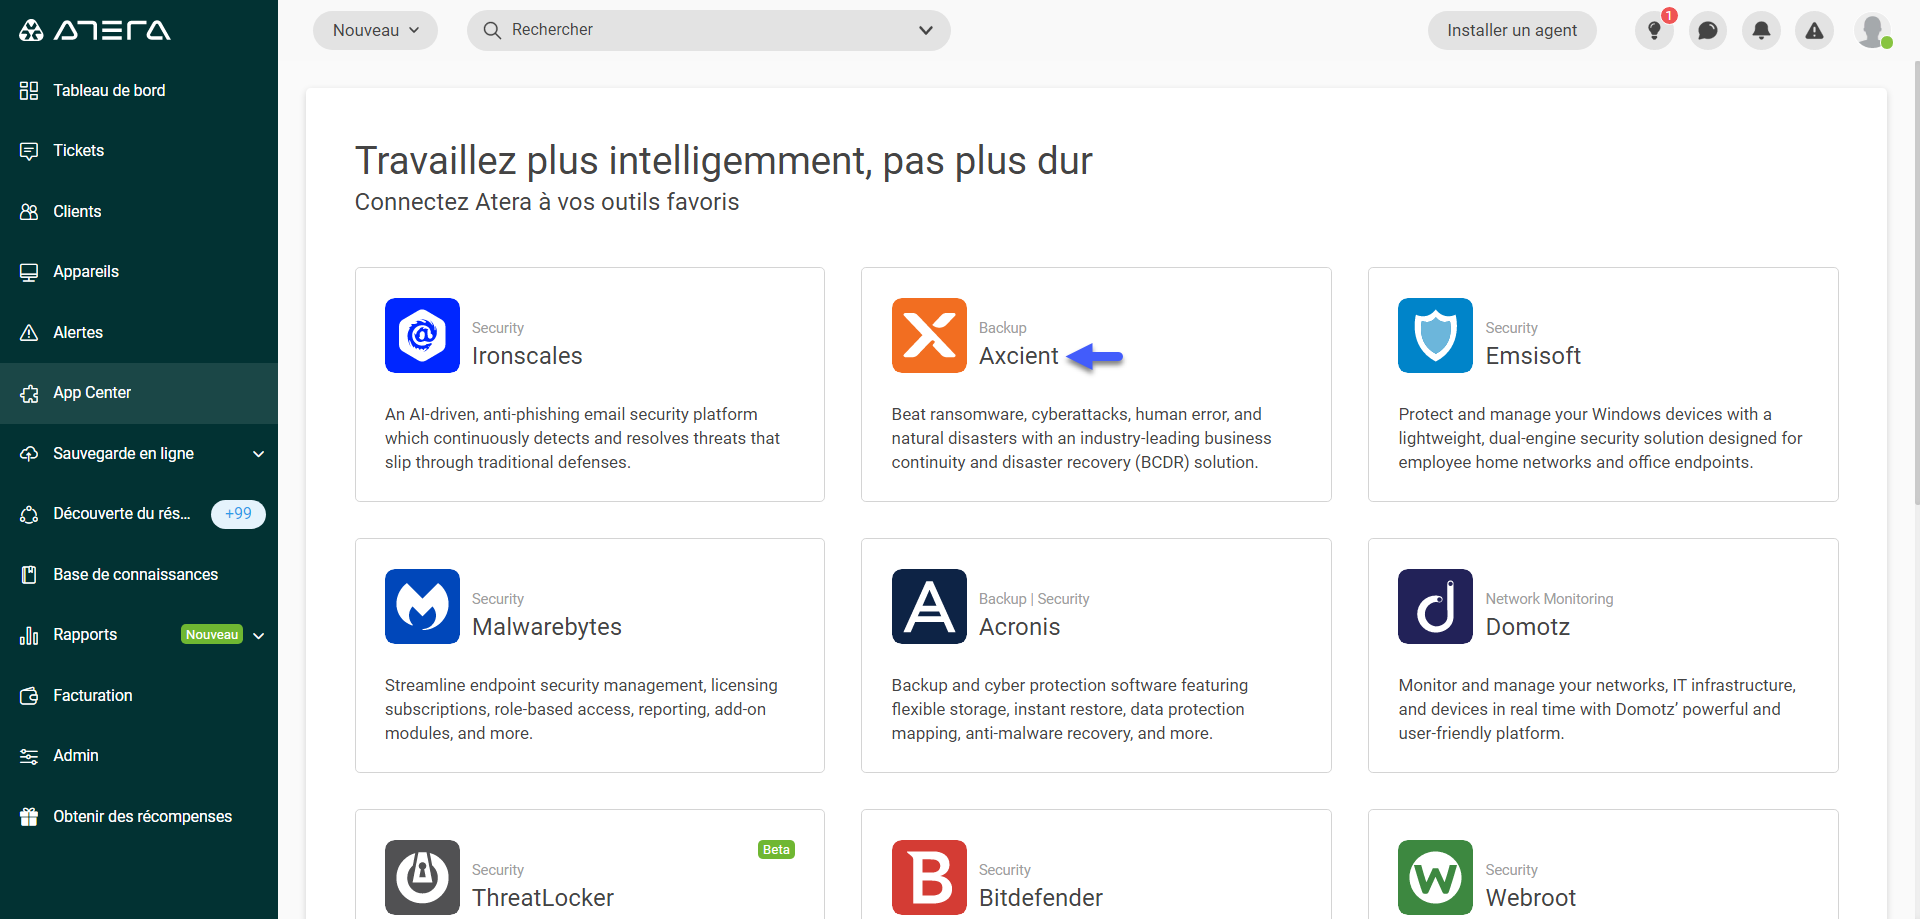The image size is (1920, 919).
Task: Click Installer un agent button
Action: click(x=1512, y=31)
